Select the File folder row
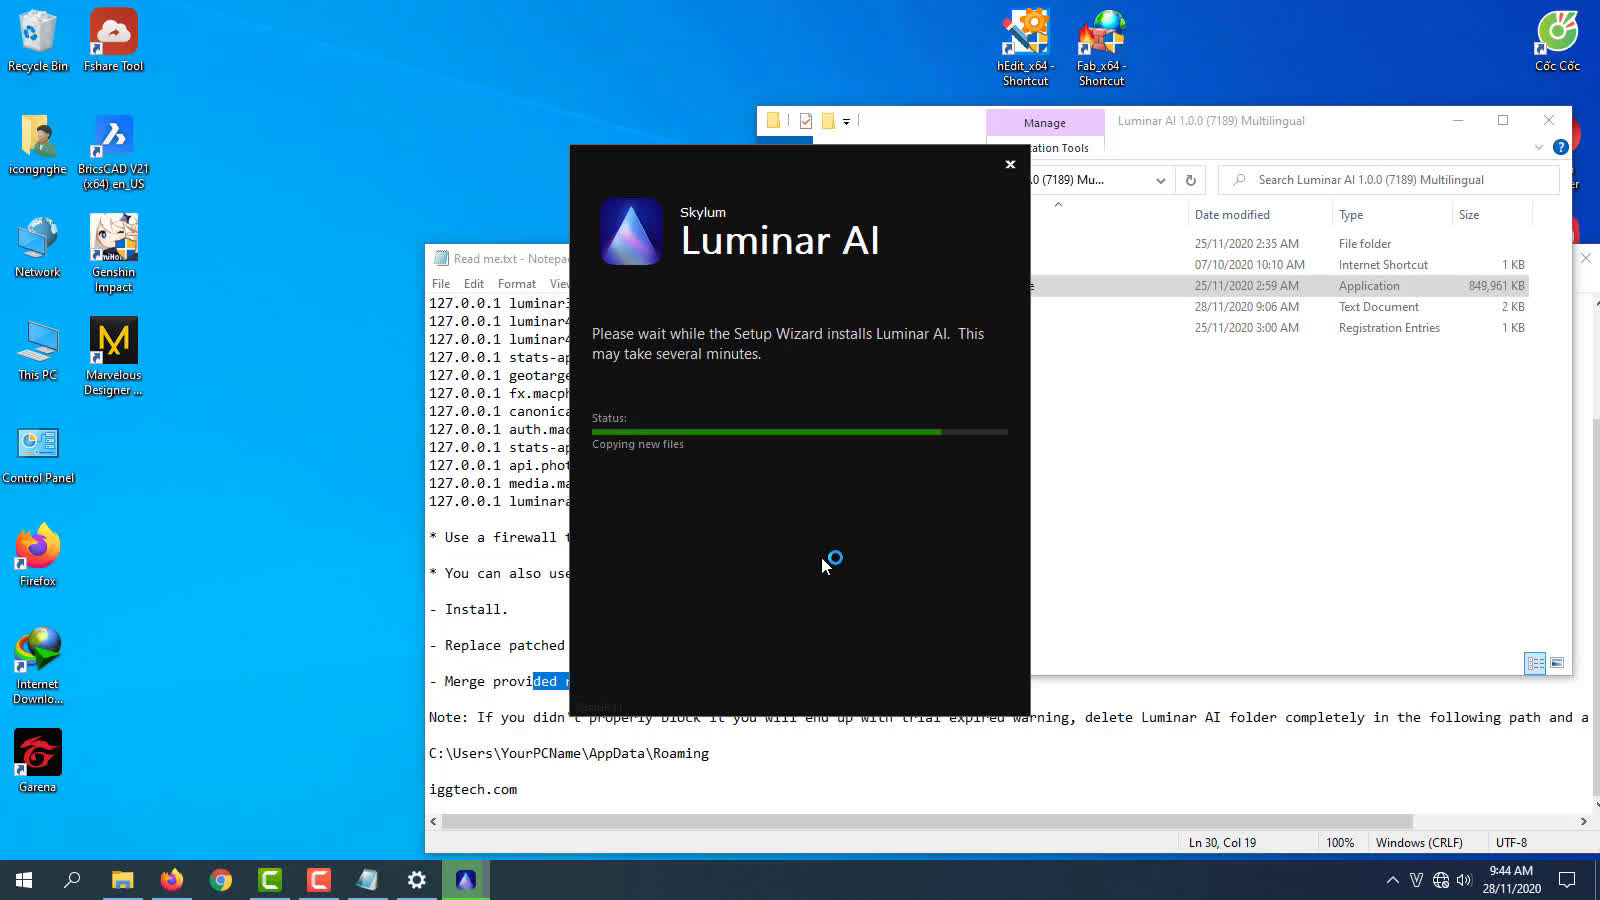 click(1279, 244)
